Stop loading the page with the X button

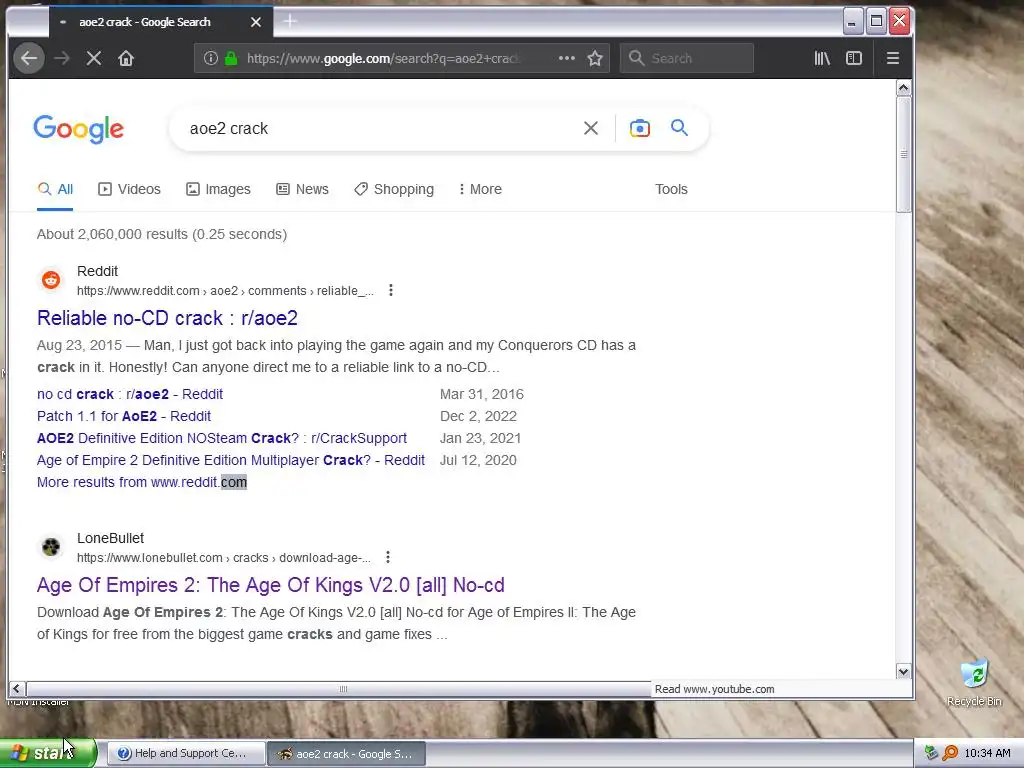[x=94, y=58]
